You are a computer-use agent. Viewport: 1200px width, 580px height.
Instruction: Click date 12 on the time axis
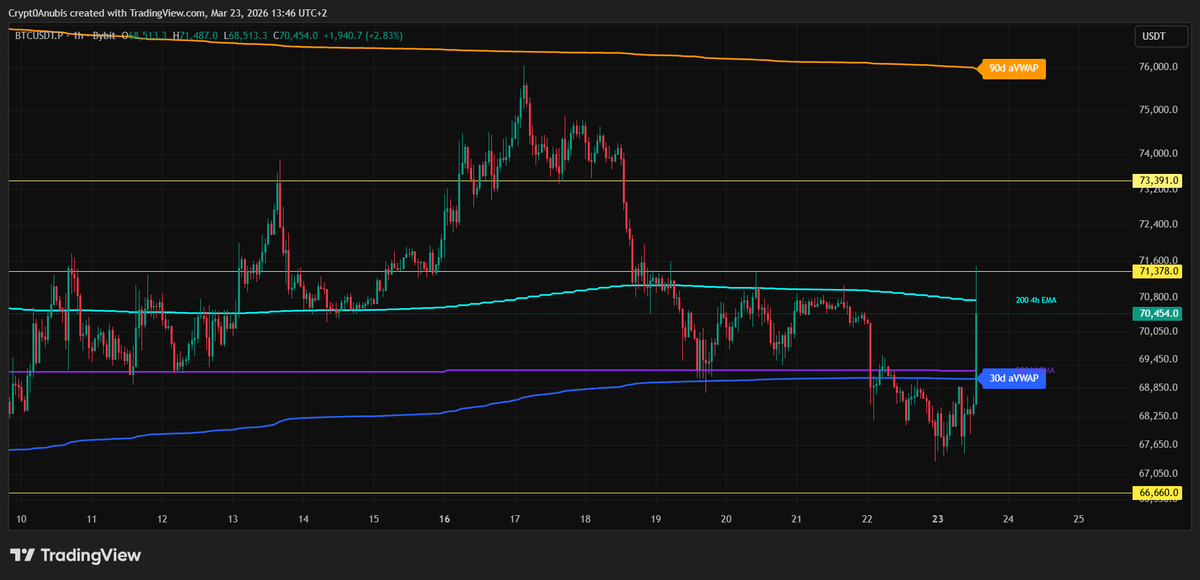pyautogui.click(x=162, y=520)
